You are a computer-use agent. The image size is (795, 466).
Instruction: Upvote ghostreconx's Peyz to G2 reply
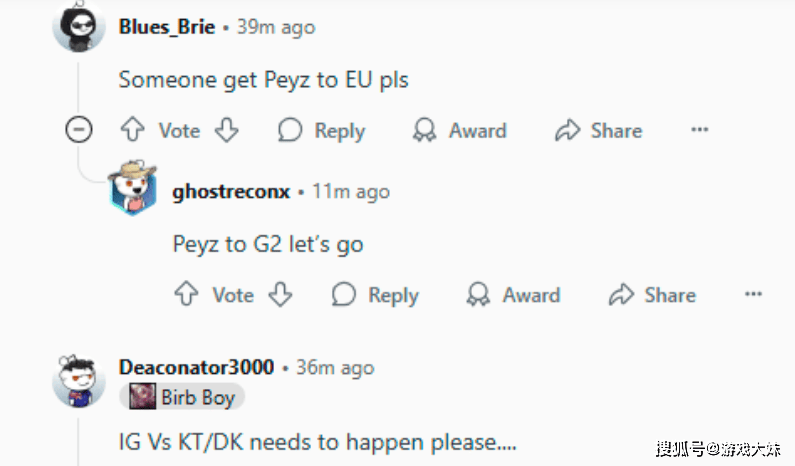pos(186,294)
